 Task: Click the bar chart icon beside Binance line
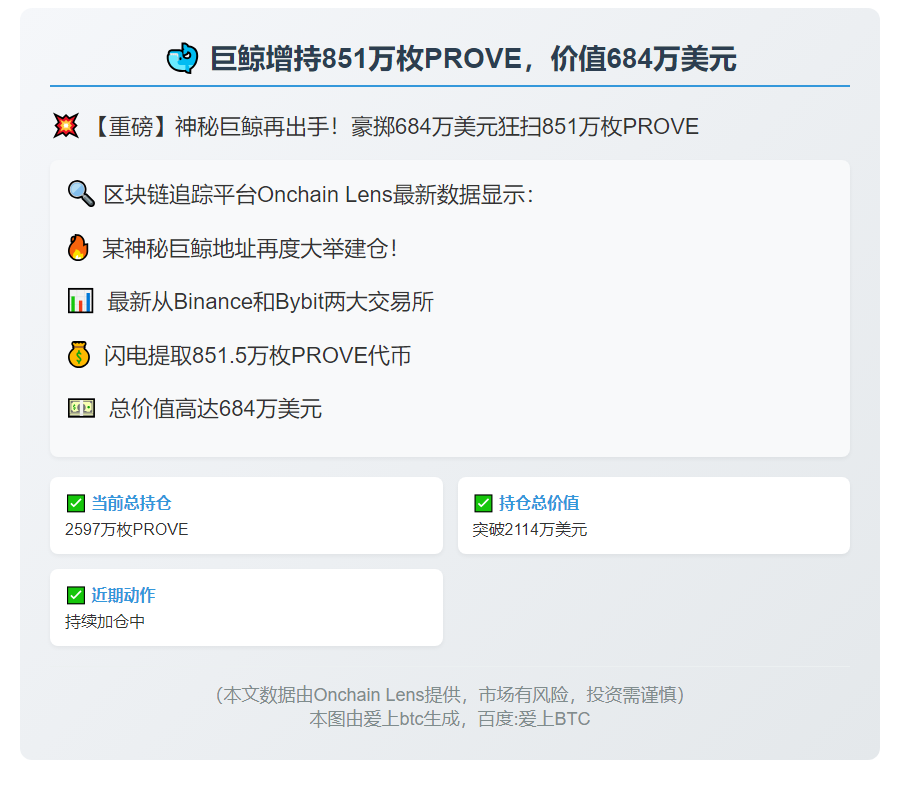[x=80, y=301]
